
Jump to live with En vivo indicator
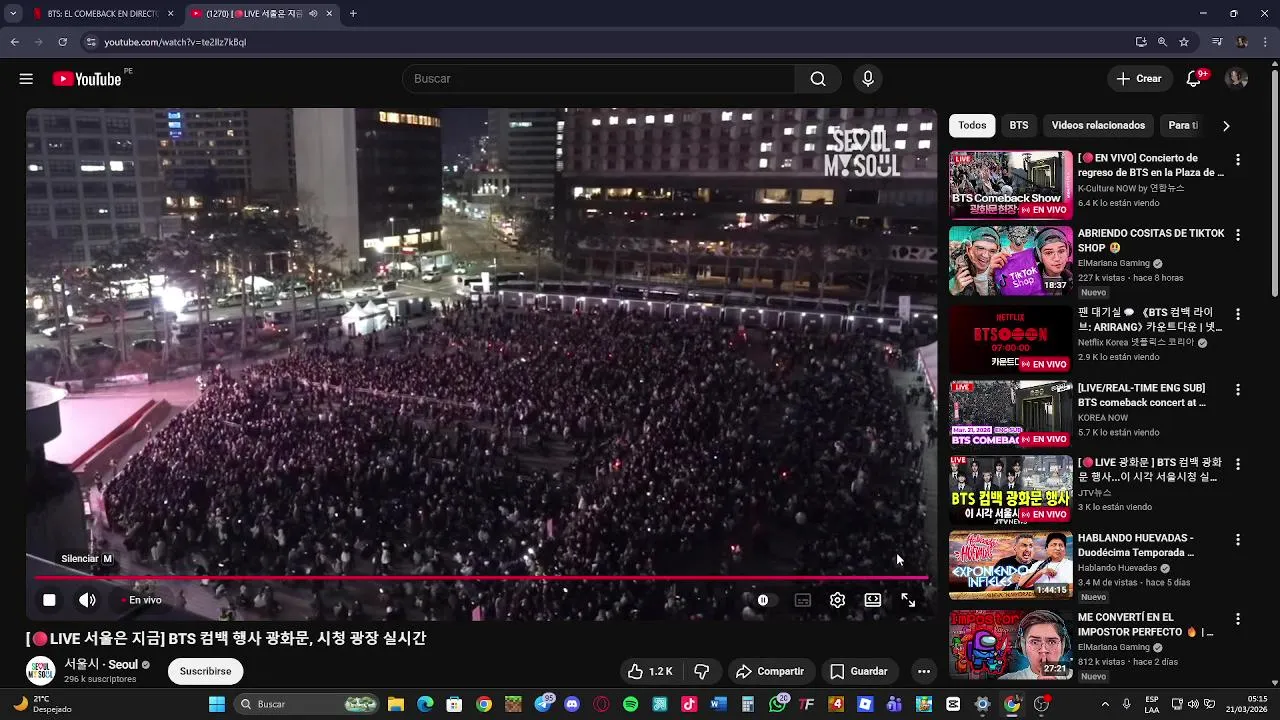[141, 600]
